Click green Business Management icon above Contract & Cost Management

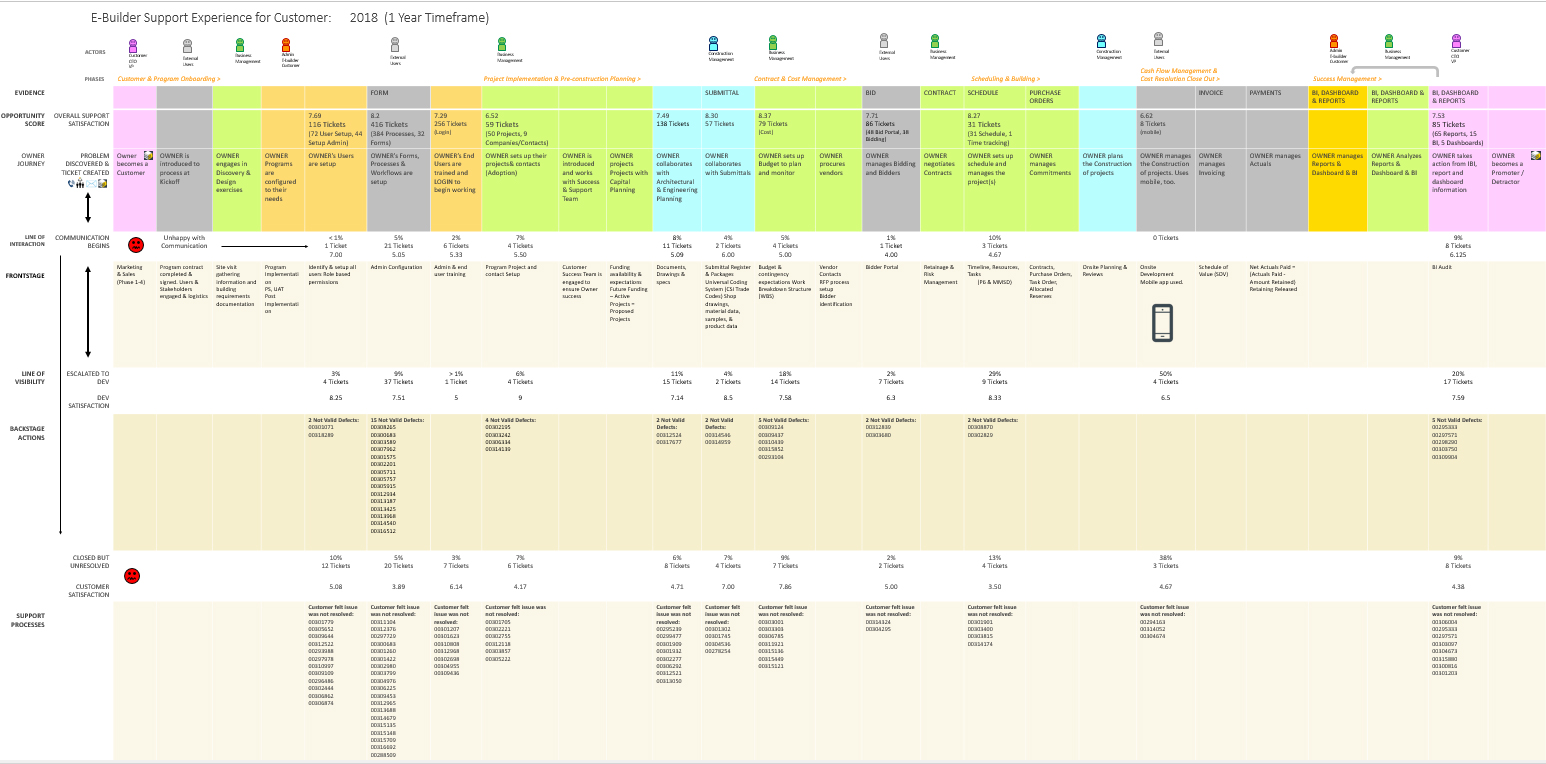[x=773, y=42]
